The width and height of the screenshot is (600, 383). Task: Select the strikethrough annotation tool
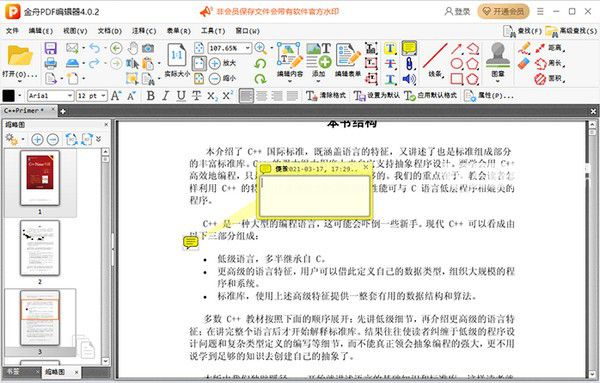coord(390,64)
